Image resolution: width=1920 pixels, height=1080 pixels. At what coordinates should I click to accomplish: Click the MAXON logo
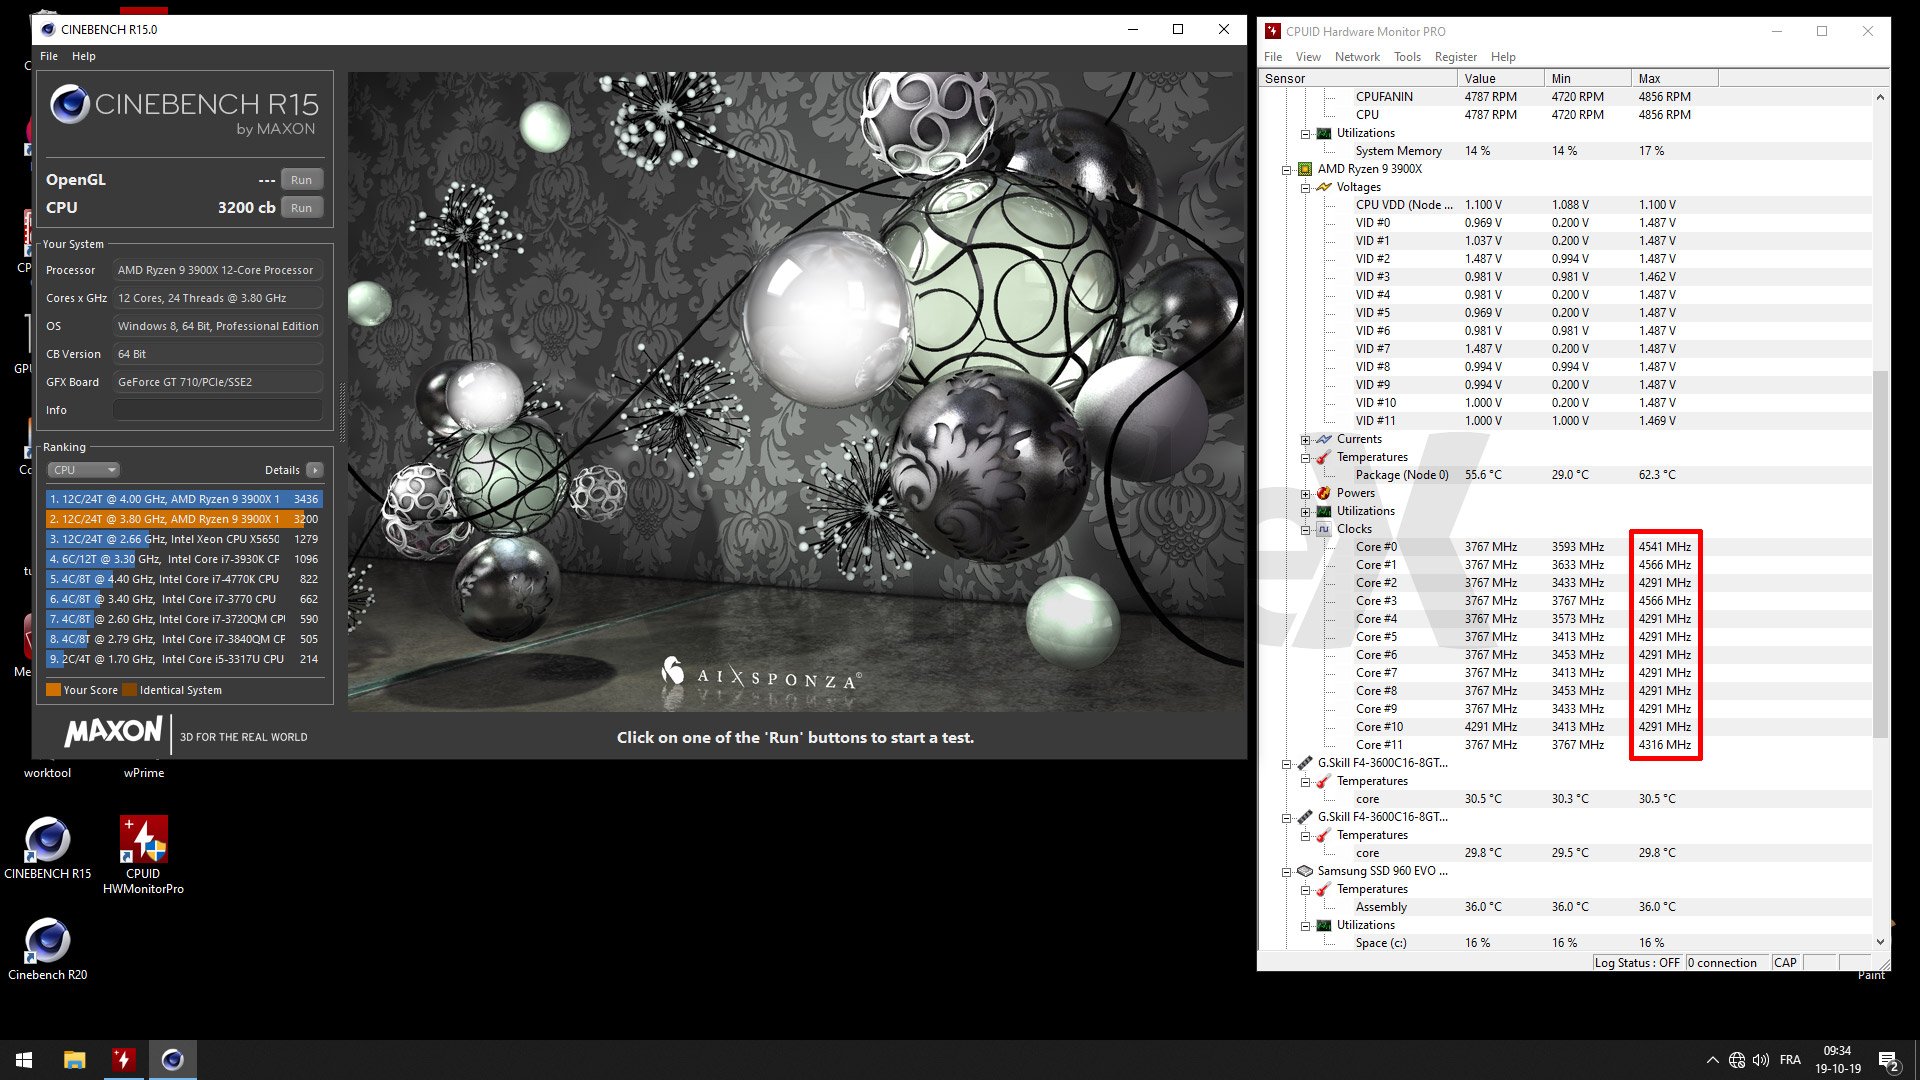click(x=113, y=732)
